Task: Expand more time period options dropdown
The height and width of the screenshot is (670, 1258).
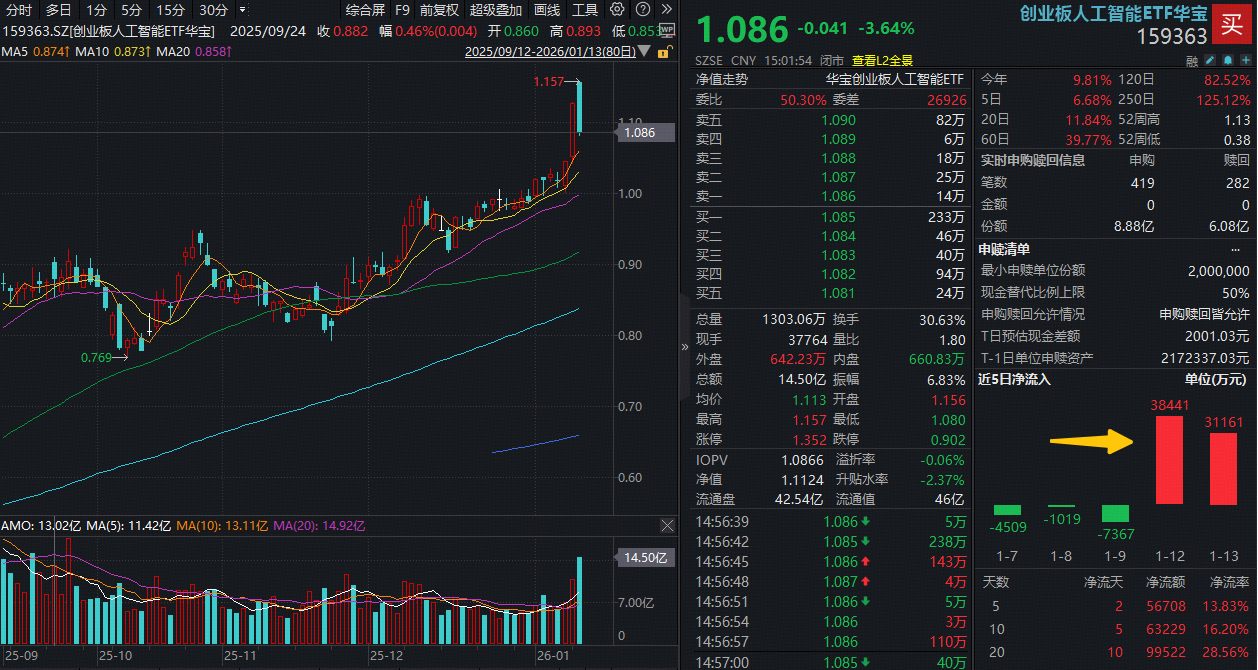Action: (243, 10)
